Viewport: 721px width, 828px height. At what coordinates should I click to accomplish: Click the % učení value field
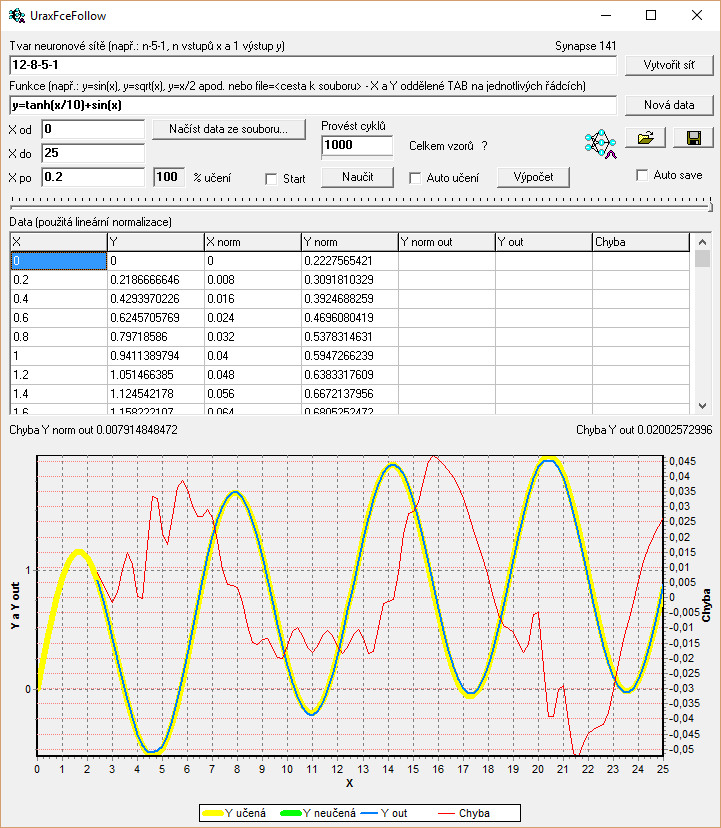[x=169, y=177]
